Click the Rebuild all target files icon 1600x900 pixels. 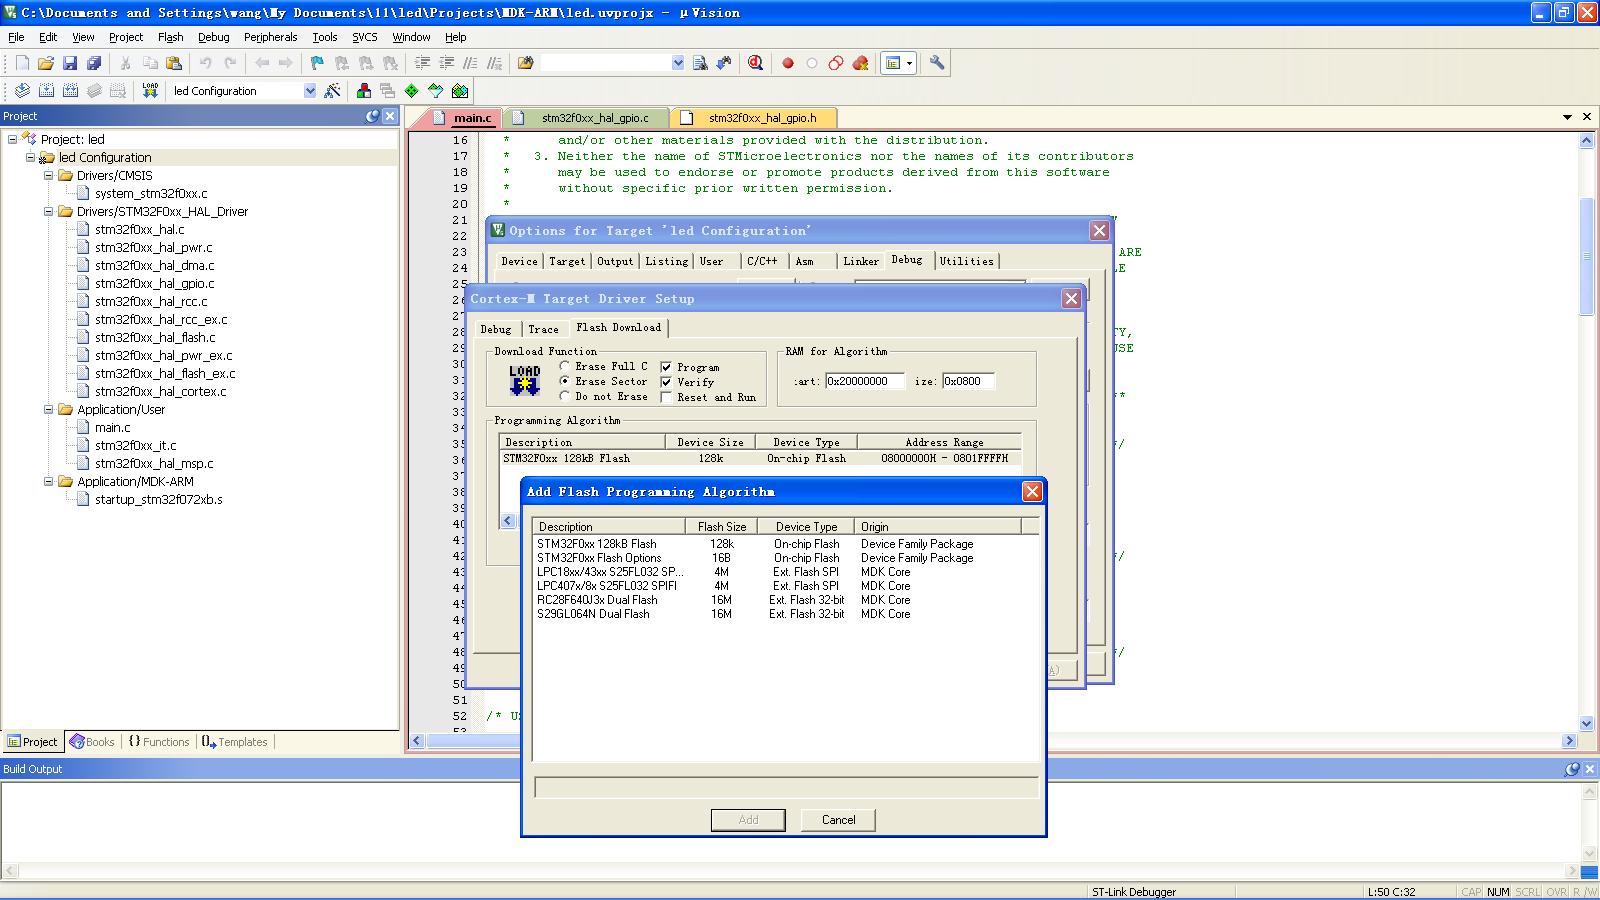coord(70,91)
